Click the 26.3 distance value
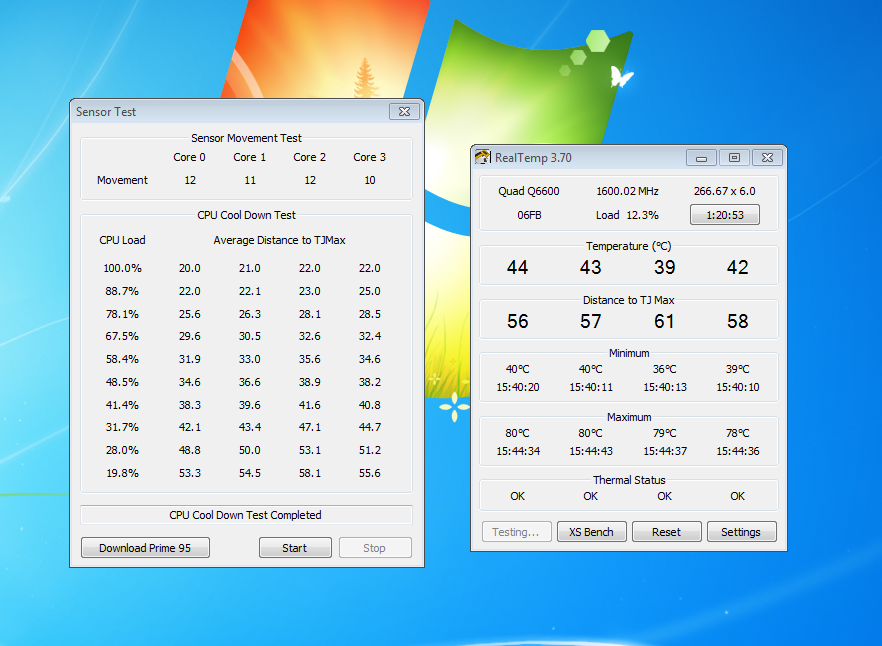The width and height of the screenshot is (882, 646). click(250, 314)
